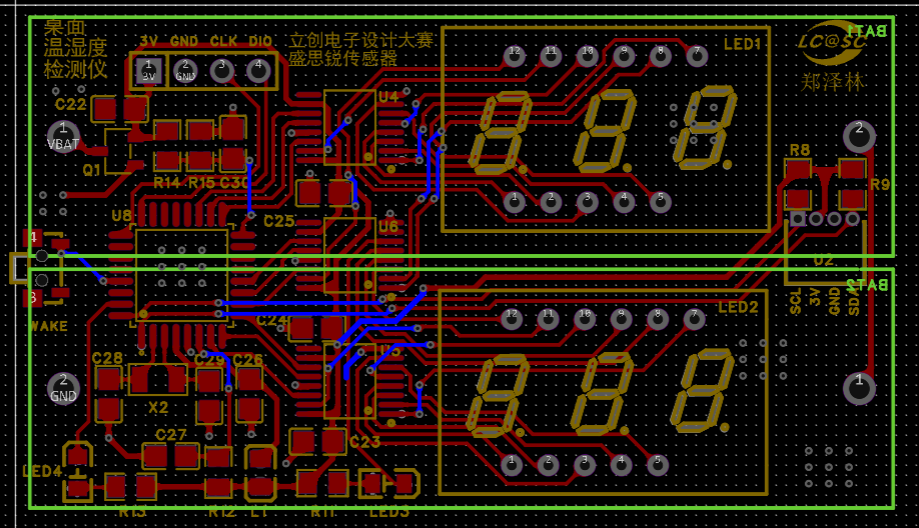Select the C26 capacitor label

[247, 359]
